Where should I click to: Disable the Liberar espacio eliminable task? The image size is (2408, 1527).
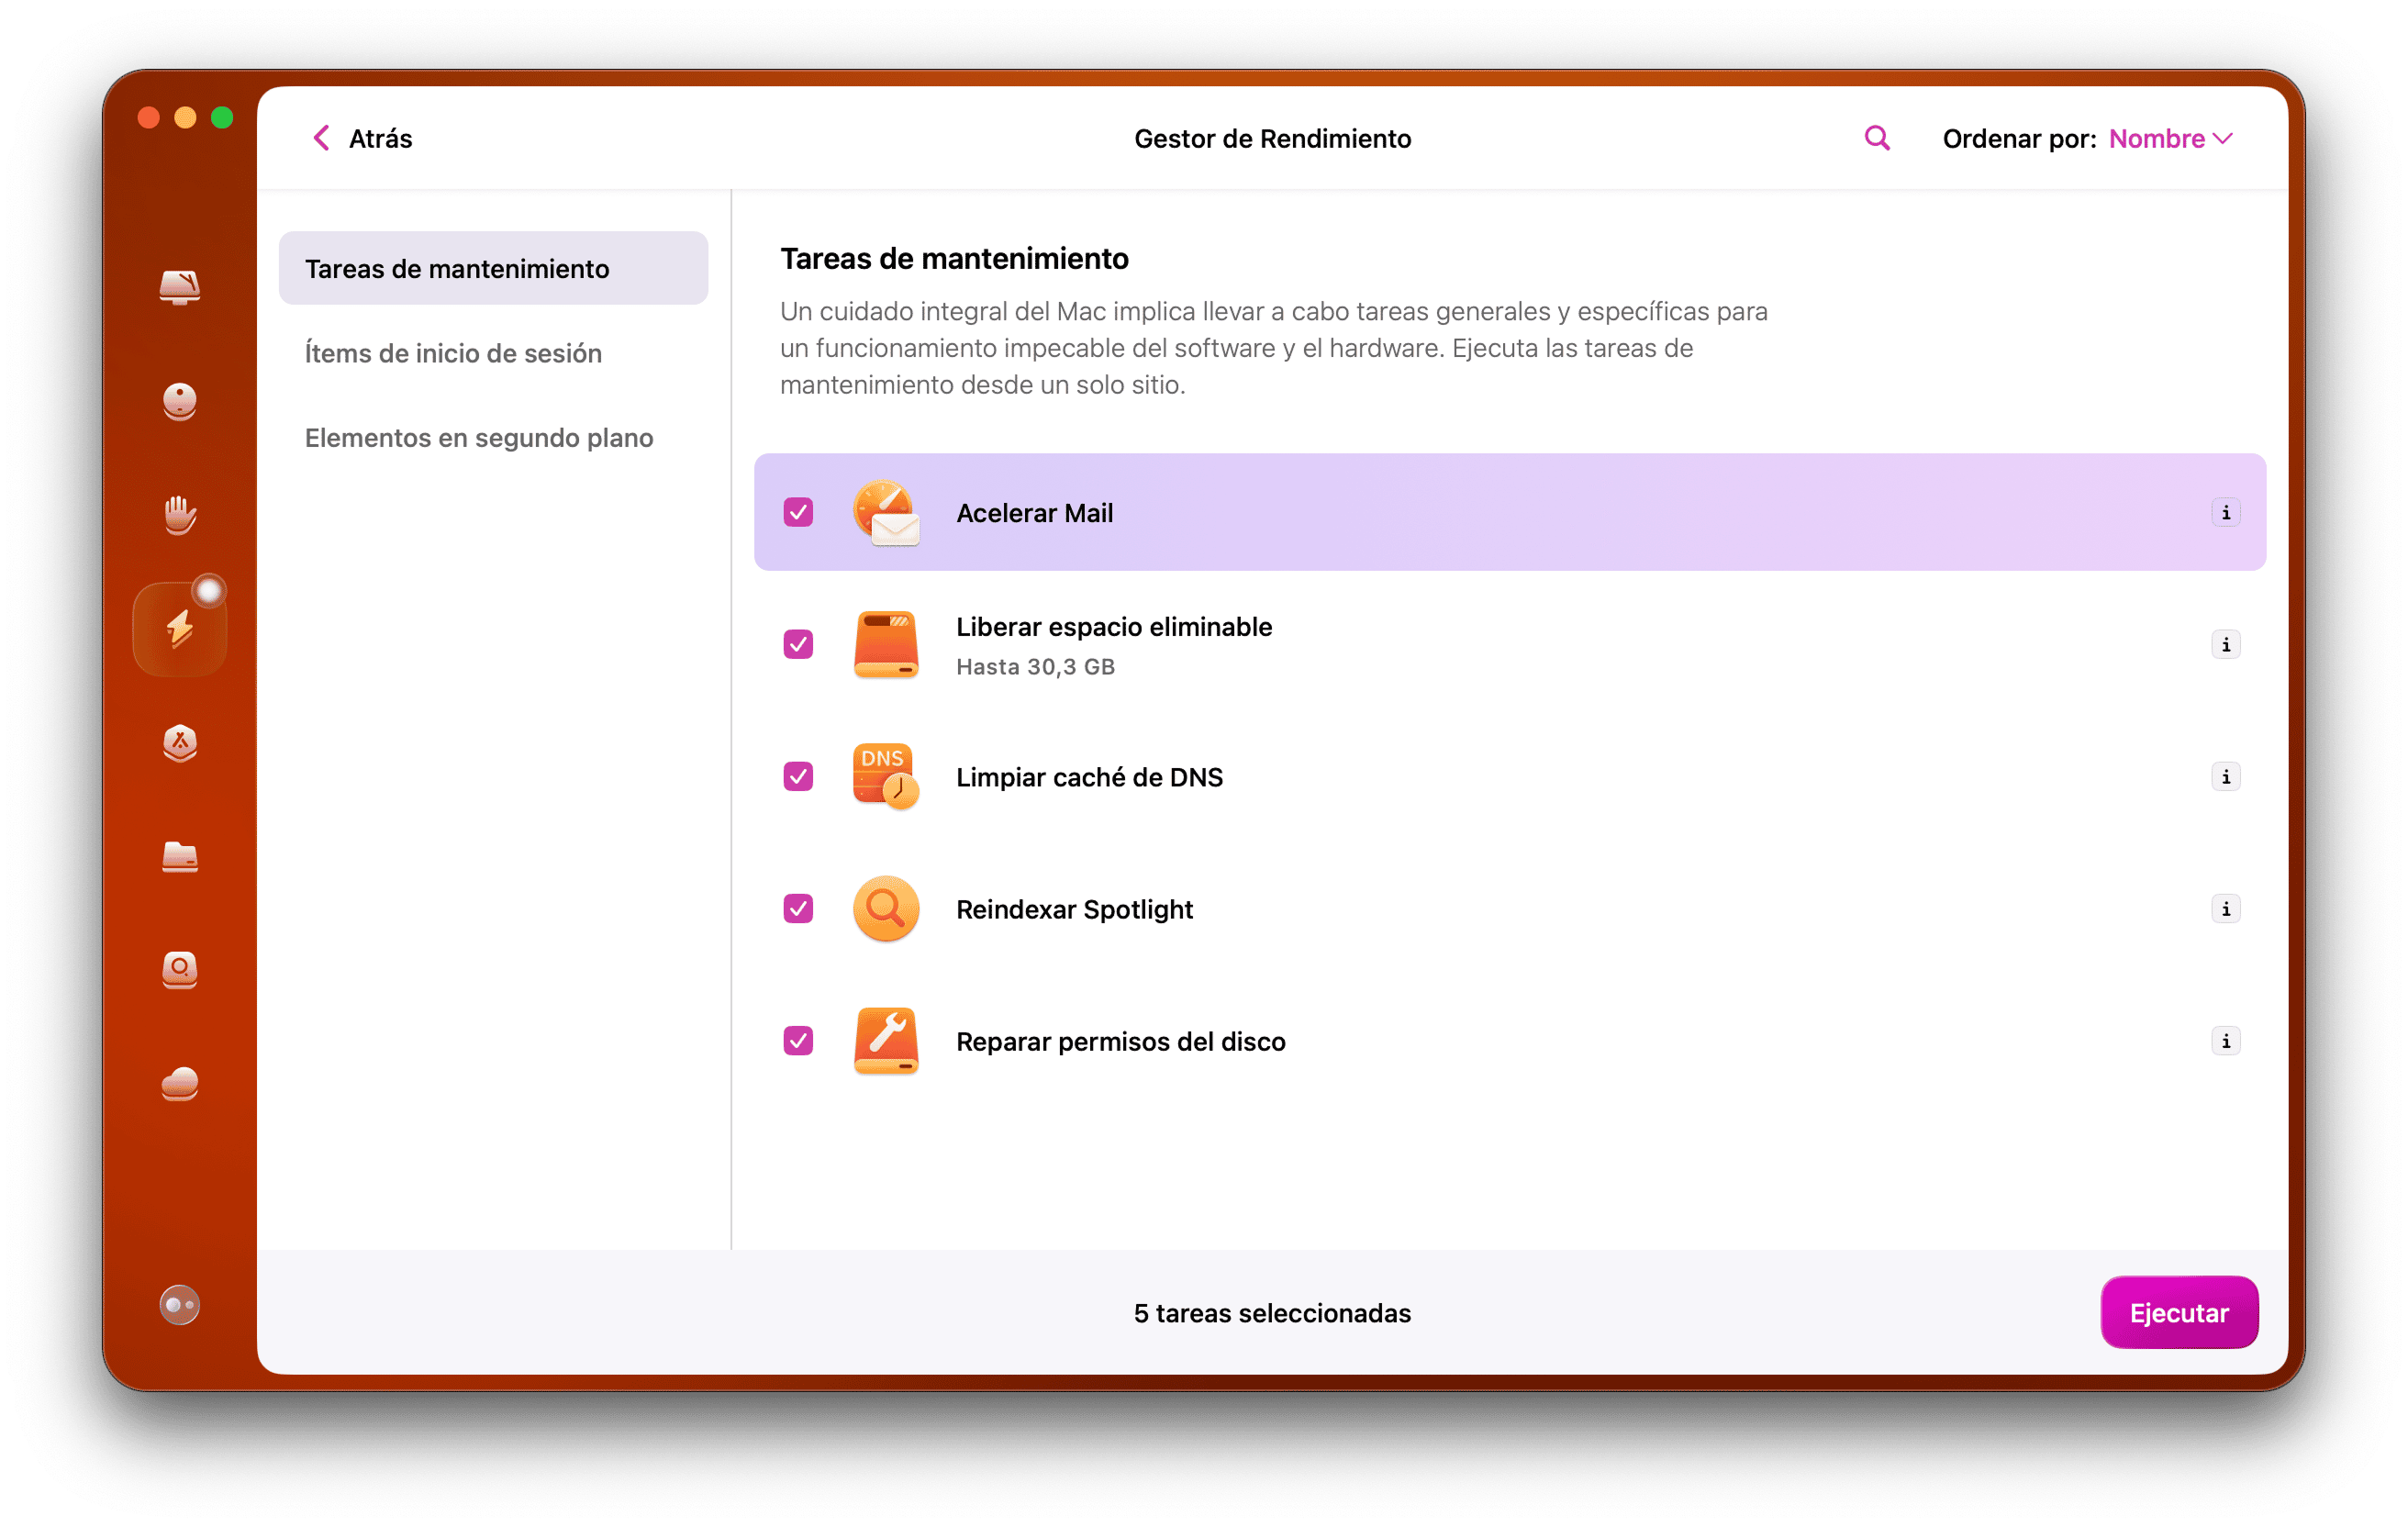coord(798,645)
